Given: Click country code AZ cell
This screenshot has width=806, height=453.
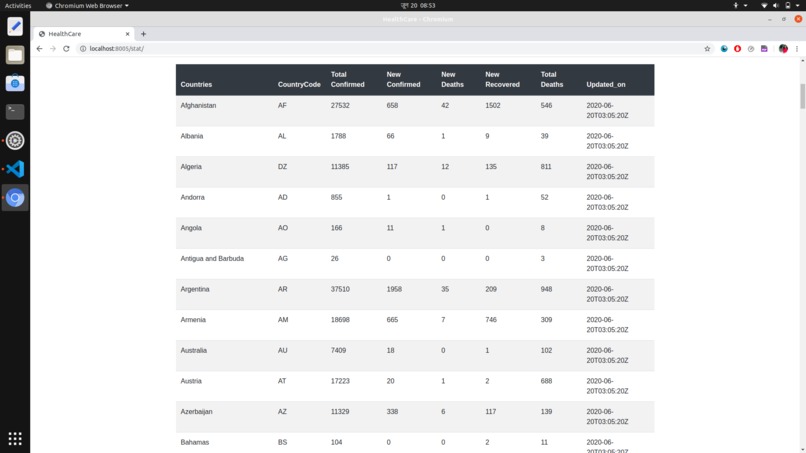Looking at the screenshot, I should point(282,412).
